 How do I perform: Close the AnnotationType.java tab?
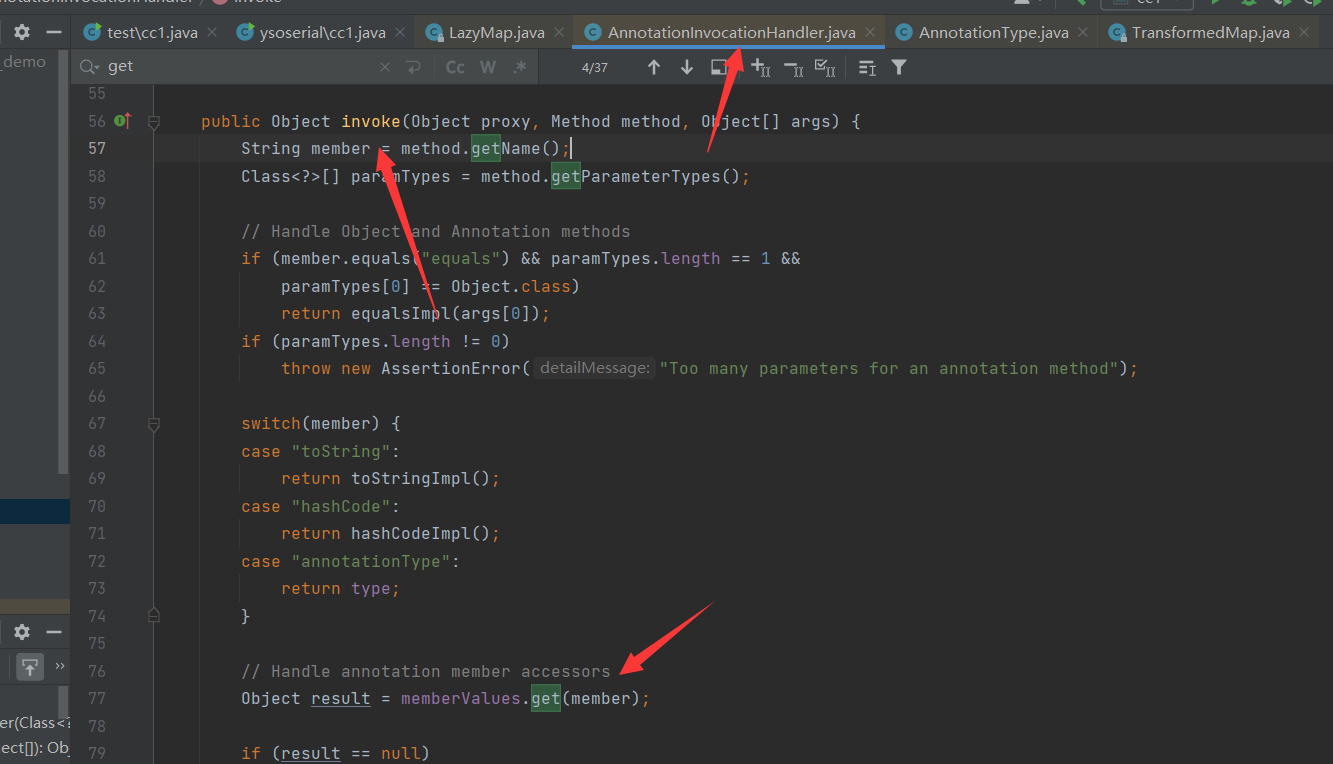tap(1083, 33)
